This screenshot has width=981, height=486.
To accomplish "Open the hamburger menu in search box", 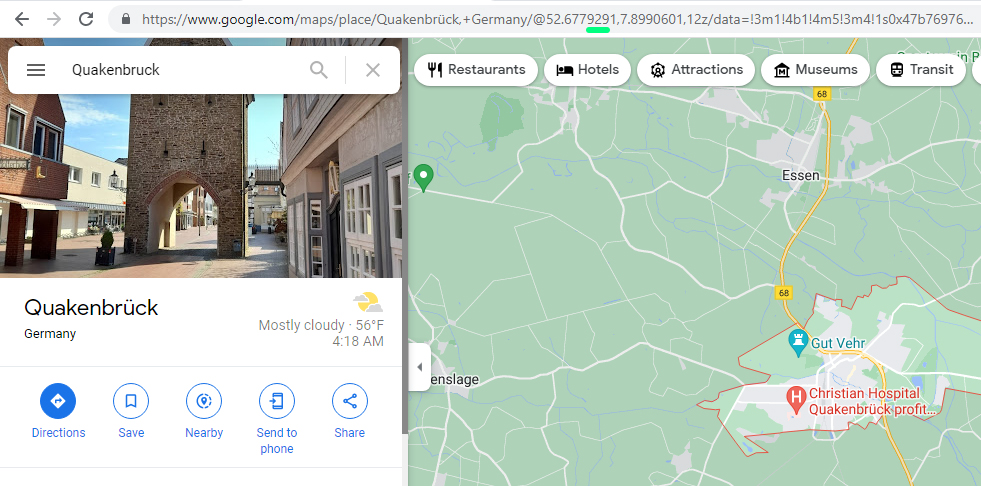I will point(36,70).
